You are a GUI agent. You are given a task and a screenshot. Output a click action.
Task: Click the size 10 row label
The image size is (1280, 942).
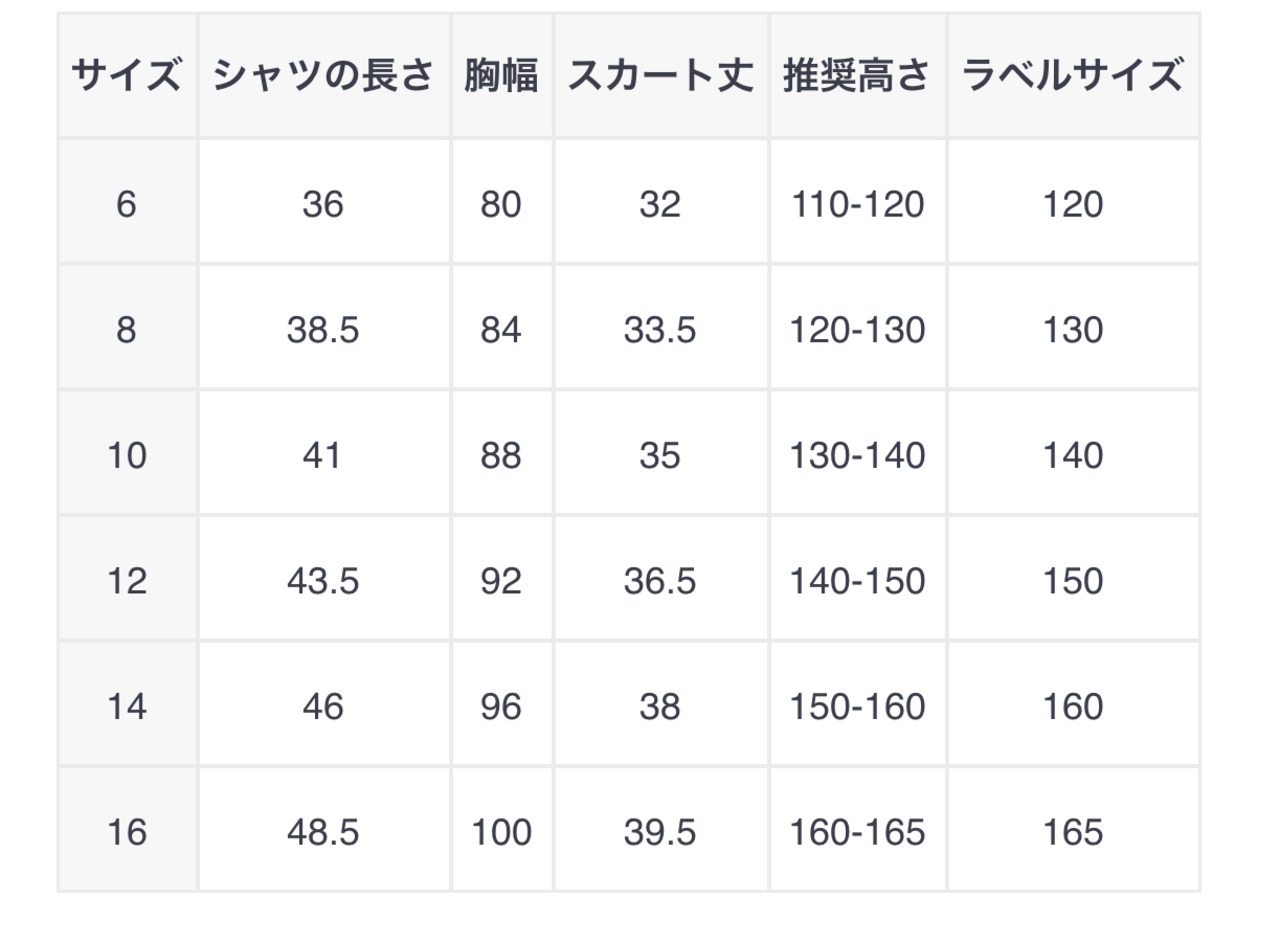[x=127, y=455]
